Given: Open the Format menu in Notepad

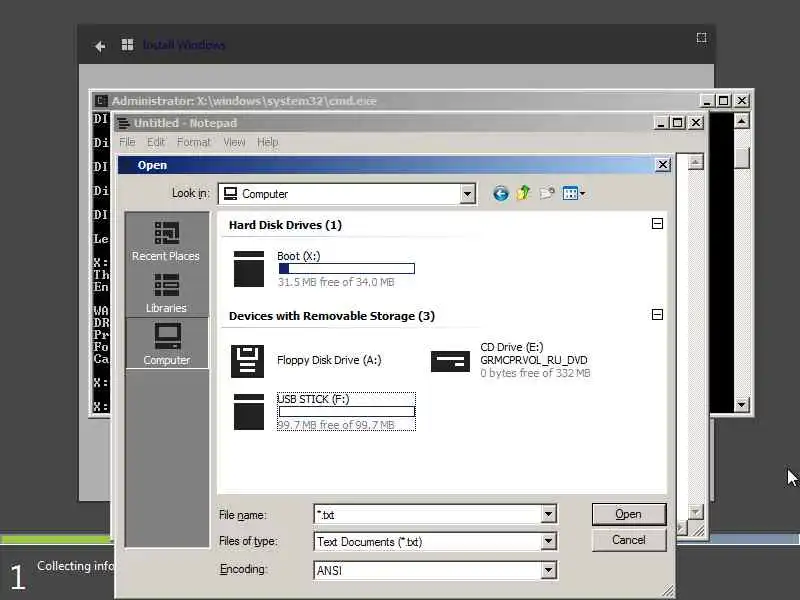Looking at the screenshot, I should 193,142.
